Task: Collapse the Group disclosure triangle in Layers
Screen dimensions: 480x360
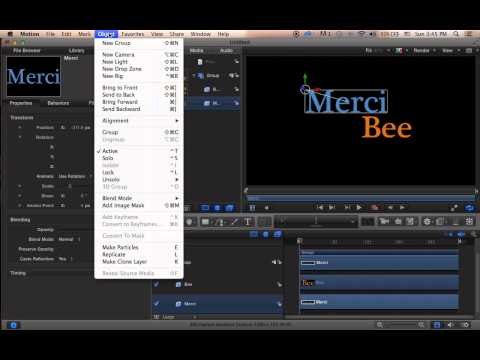Action: (194, 76)
